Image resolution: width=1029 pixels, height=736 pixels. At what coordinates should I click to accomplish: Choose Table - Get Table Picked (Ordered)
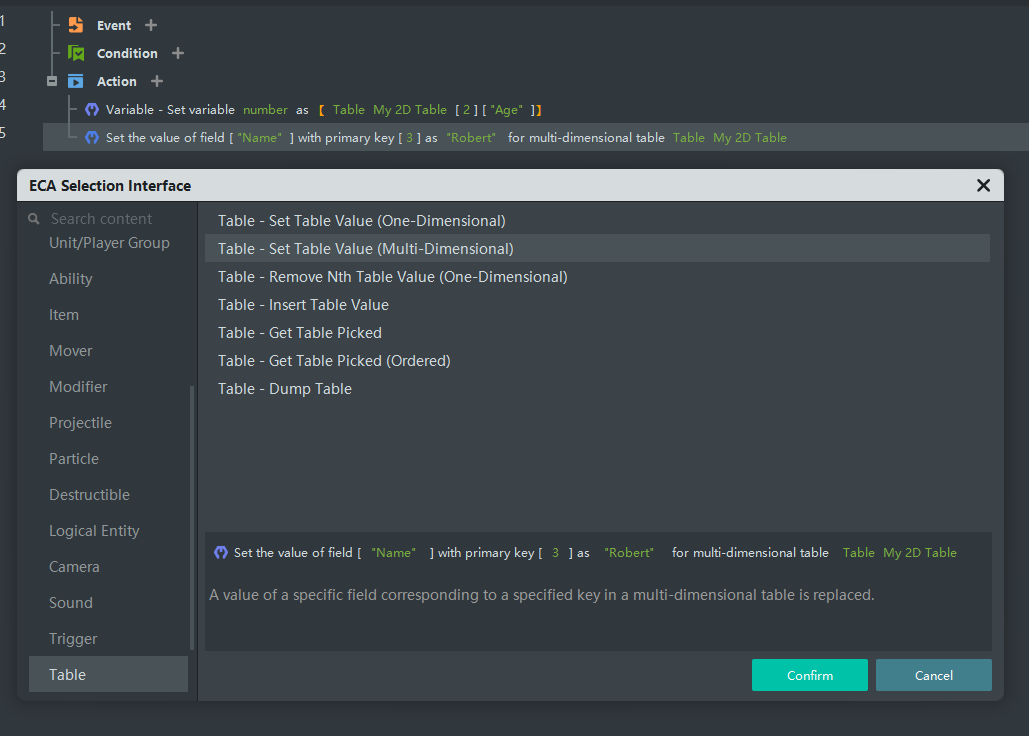[x=597, y=361]
